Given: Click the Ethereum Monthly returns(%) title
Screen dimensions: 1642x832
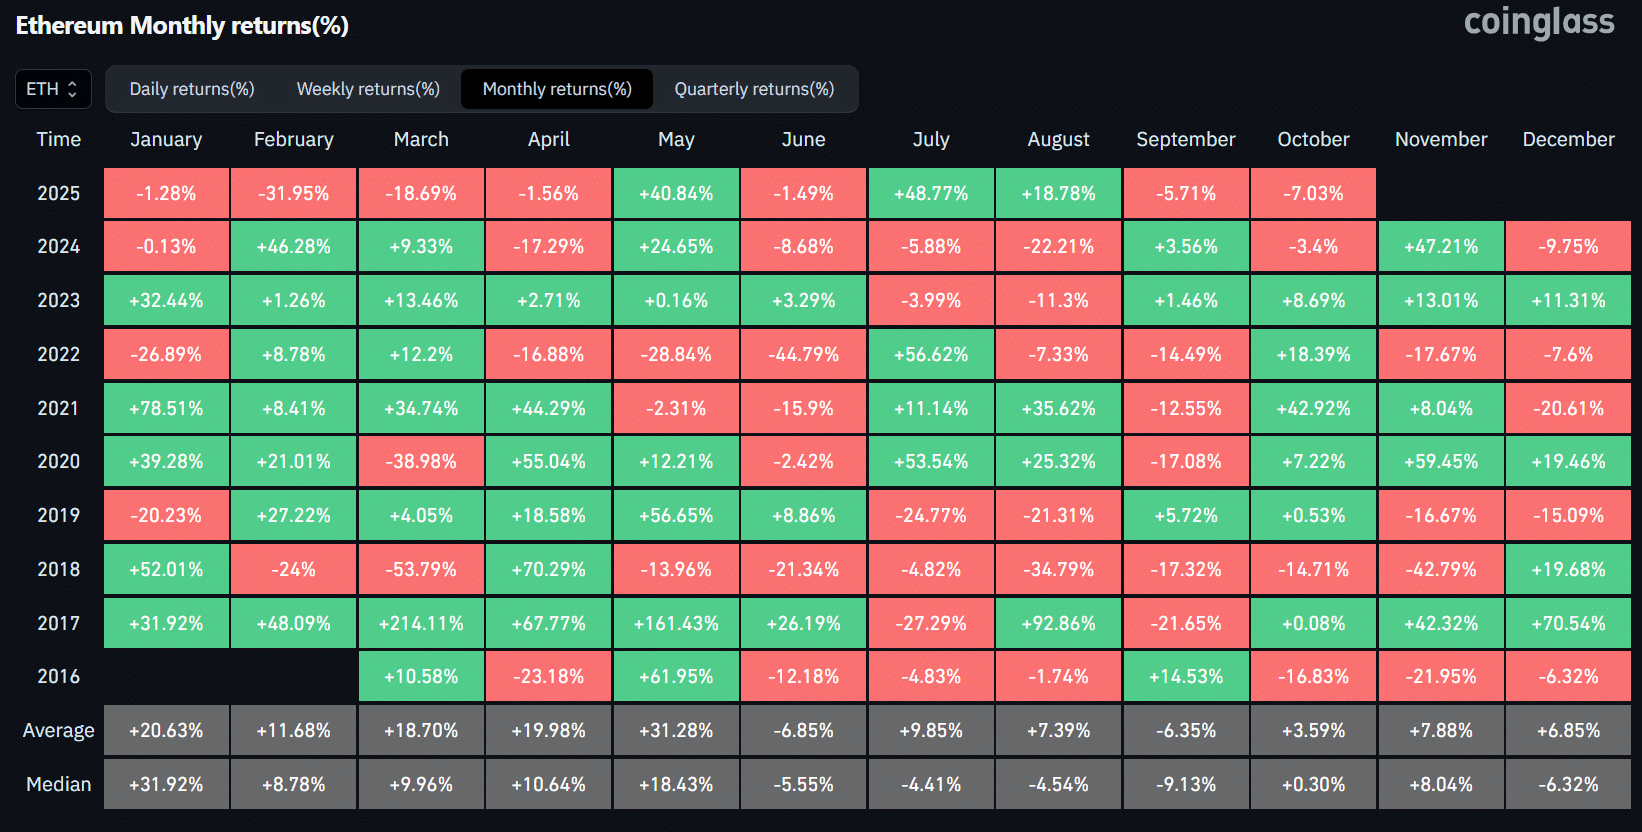Looking at the screenshot, I should click(182, 25).
